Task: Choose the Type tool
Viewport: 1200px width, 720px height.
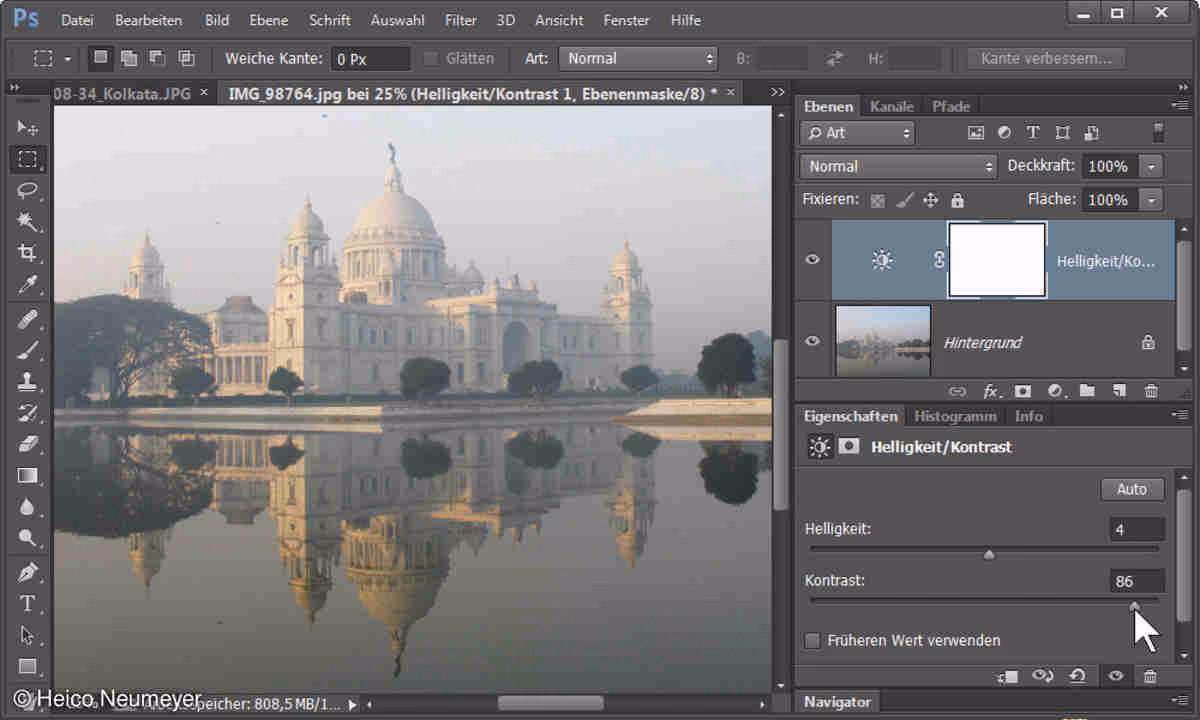Action: coord(27,603)
